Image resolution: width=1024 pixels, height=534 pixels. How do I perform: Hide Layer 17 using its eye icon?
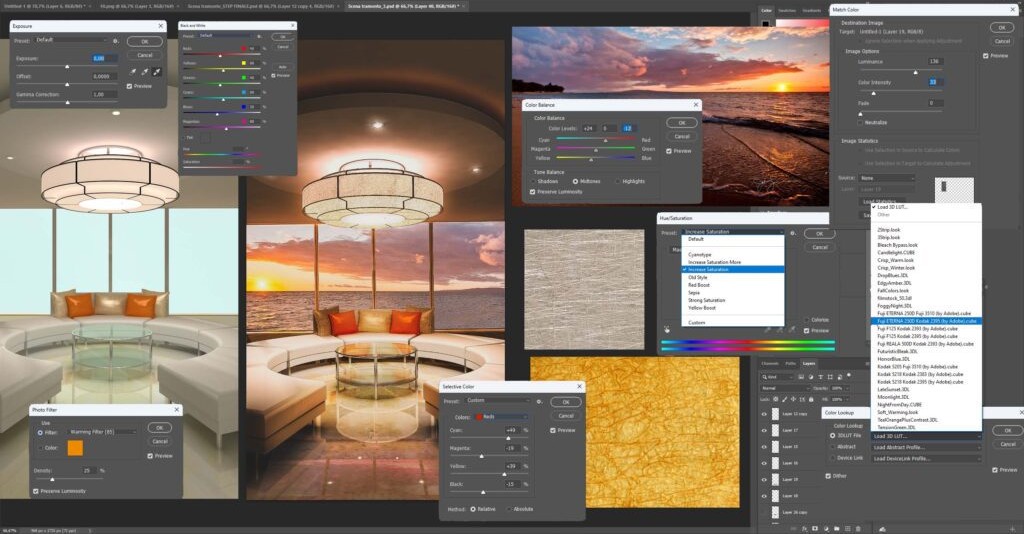pyautogui.click(x=764, y=430)
